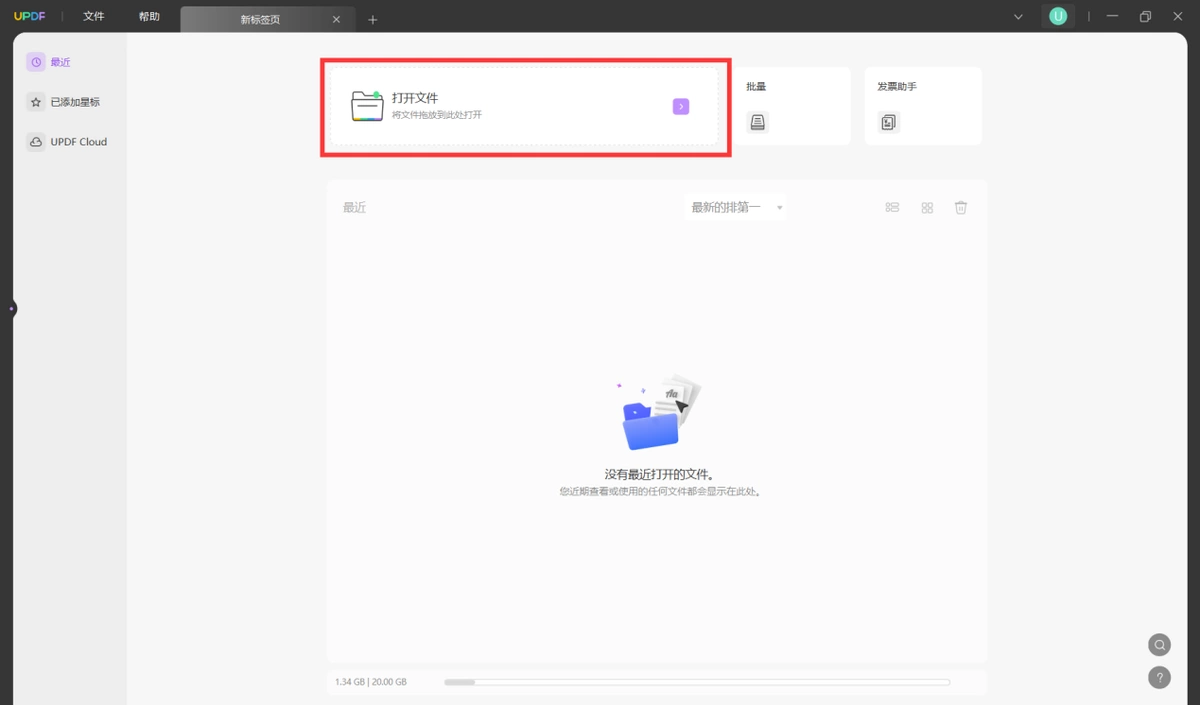Add a new tab with plus button
The image size is (1200, 705).
point(373,19)
